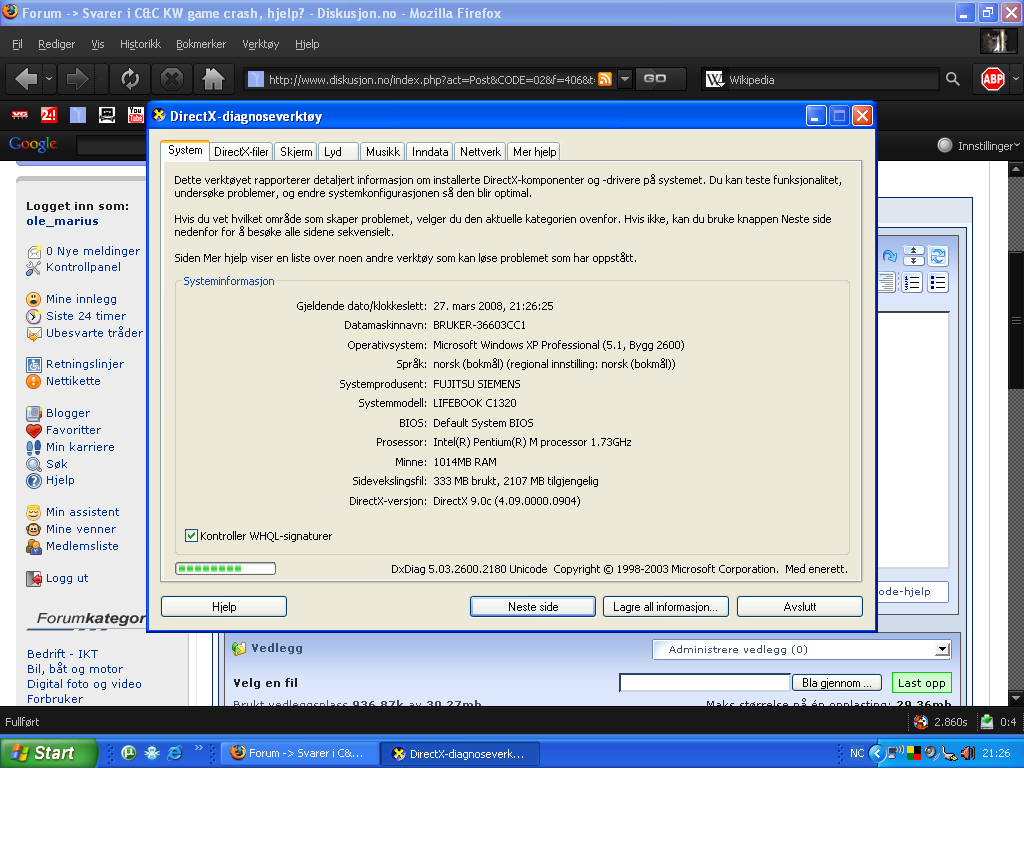1024x849 pixels.
Task: Switch to the Nettverk tab
Action: 480,152
